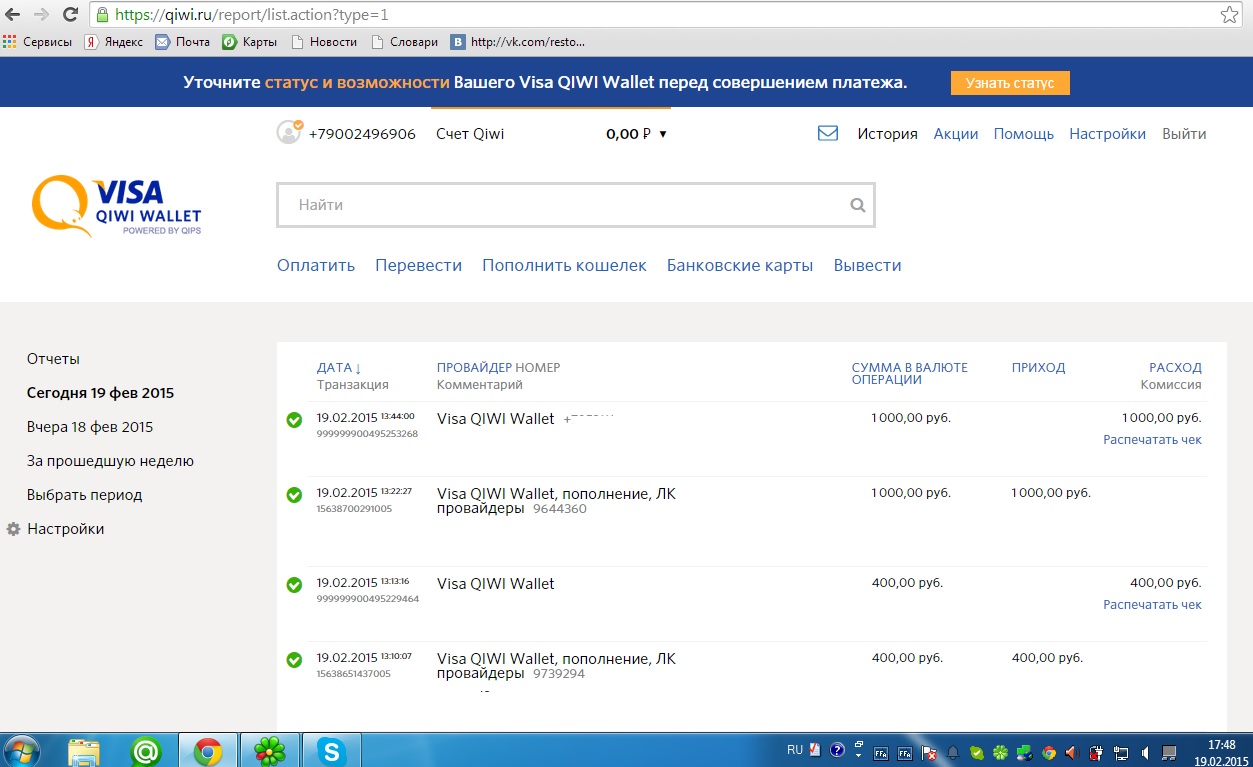Click the Узнать статус button
Screen dimensions: 1253x767
click(x=1010, y=83)
